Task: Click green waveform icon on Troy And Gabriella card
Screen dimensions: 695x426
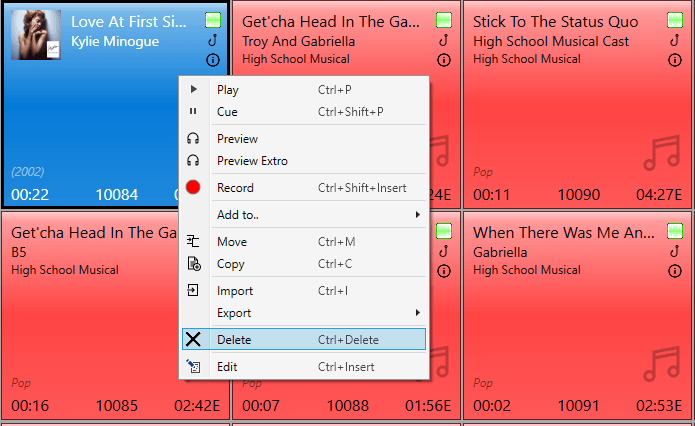Action: (444, 20)
